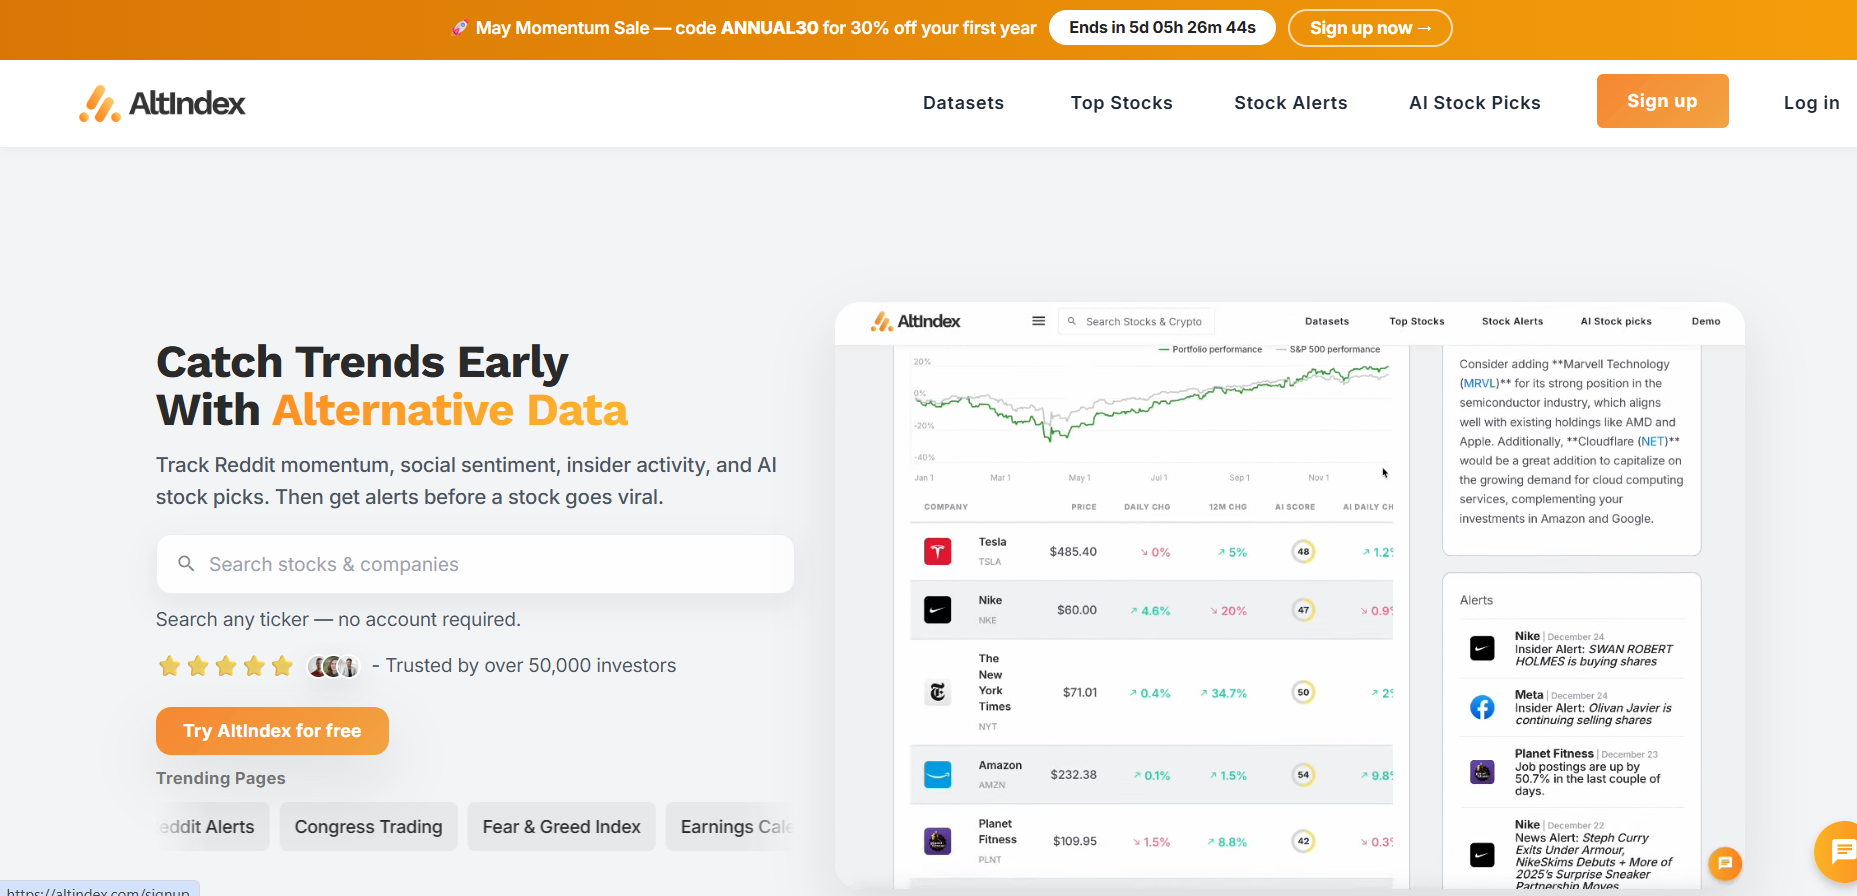Viewport: 1857px width, 896px height.
Task: Click the Tesla price $485.40
Action: pos(1073,552)
